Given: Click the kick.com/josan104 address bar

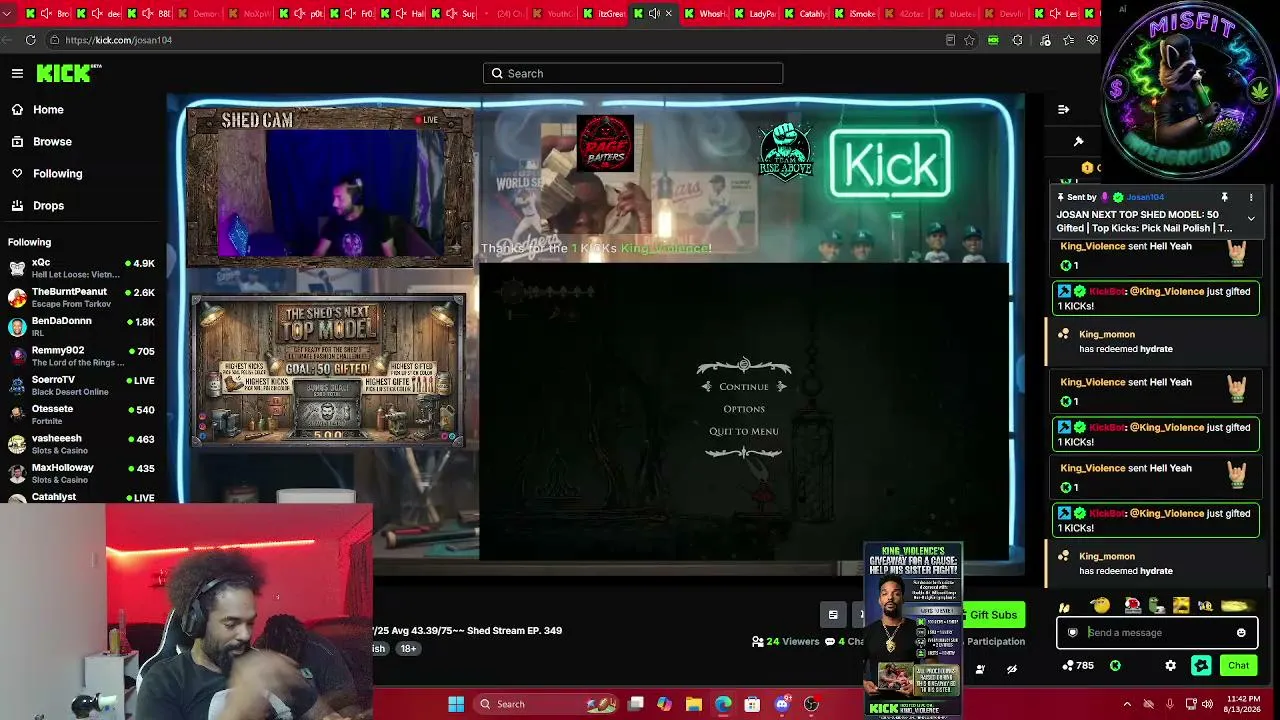Looking at the screenshot, I should point(500,40).
